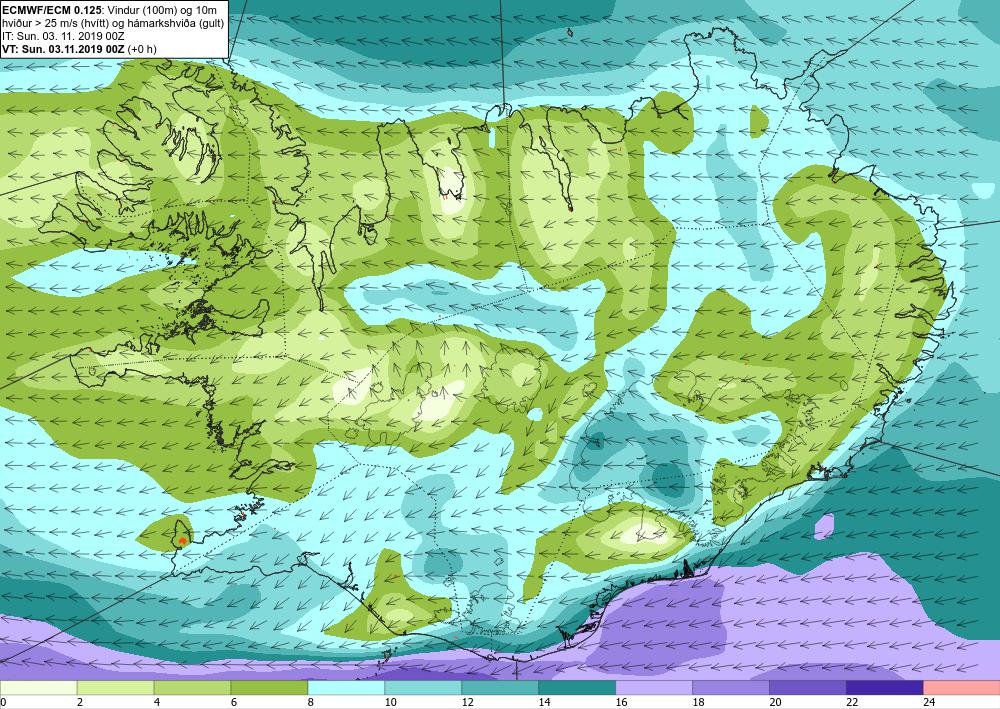Click the legend scale label 20

coord(776,702)
